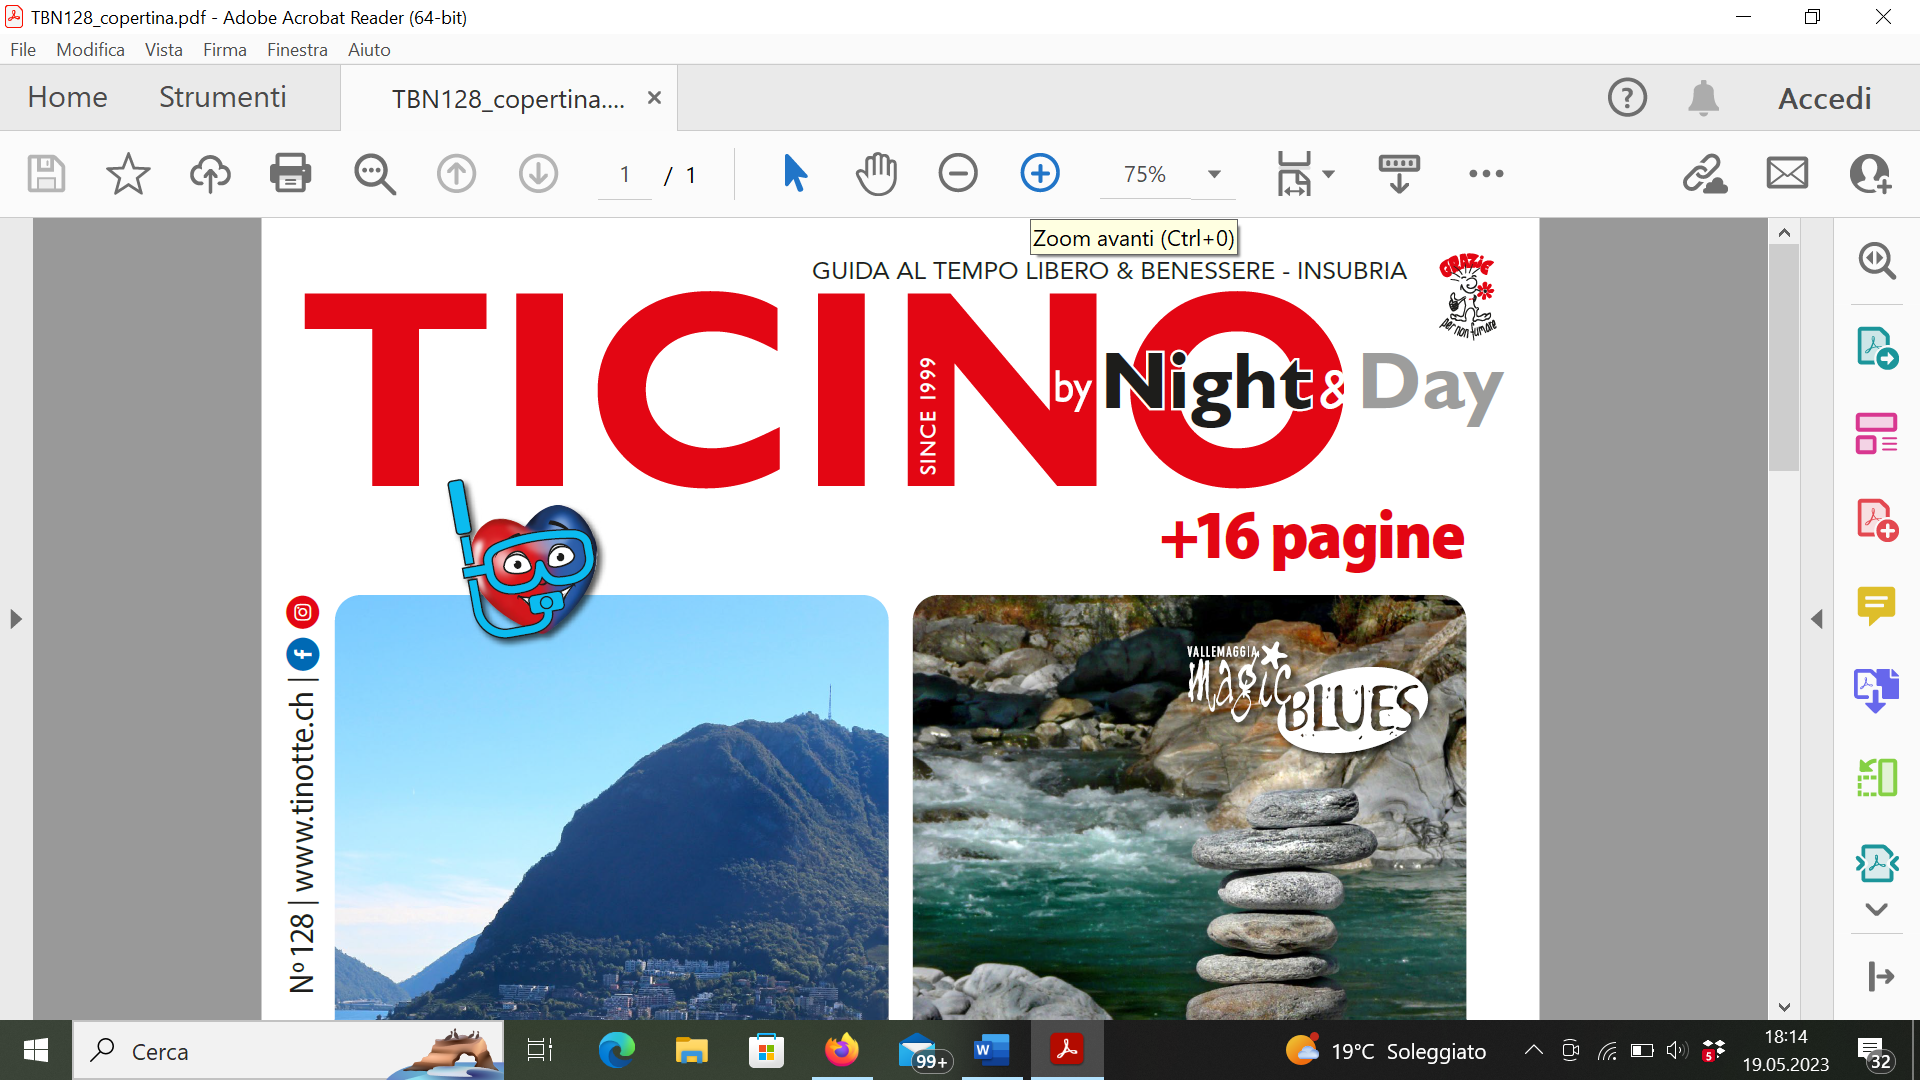Screen dimensions: 1920x1080
Task: Click the Cerca taskbar search box
Action: point(288,1051)
